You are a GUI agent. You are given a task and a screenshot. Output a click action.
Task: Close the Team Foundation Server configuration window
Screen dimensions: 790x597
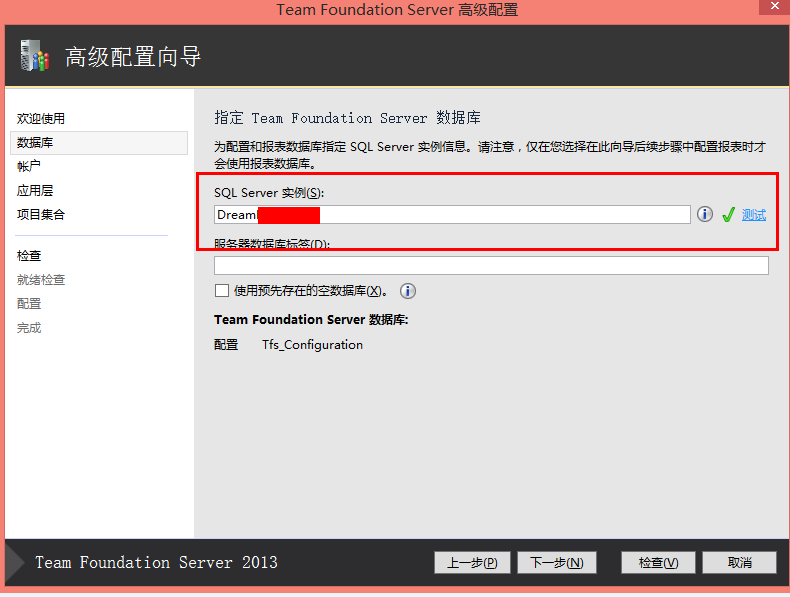[x=774, y=7]
